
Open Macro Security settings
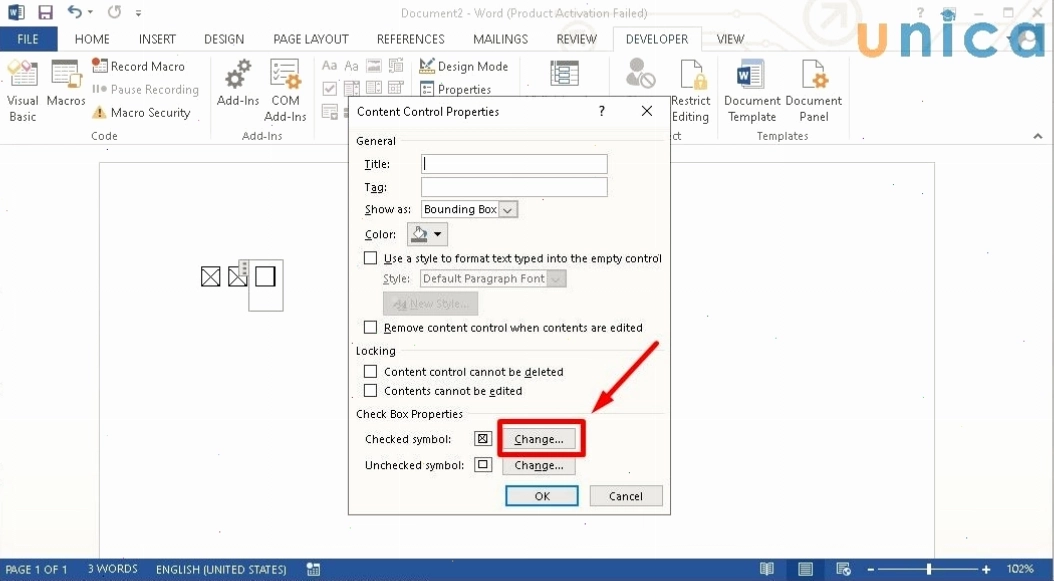coord(142,112)
